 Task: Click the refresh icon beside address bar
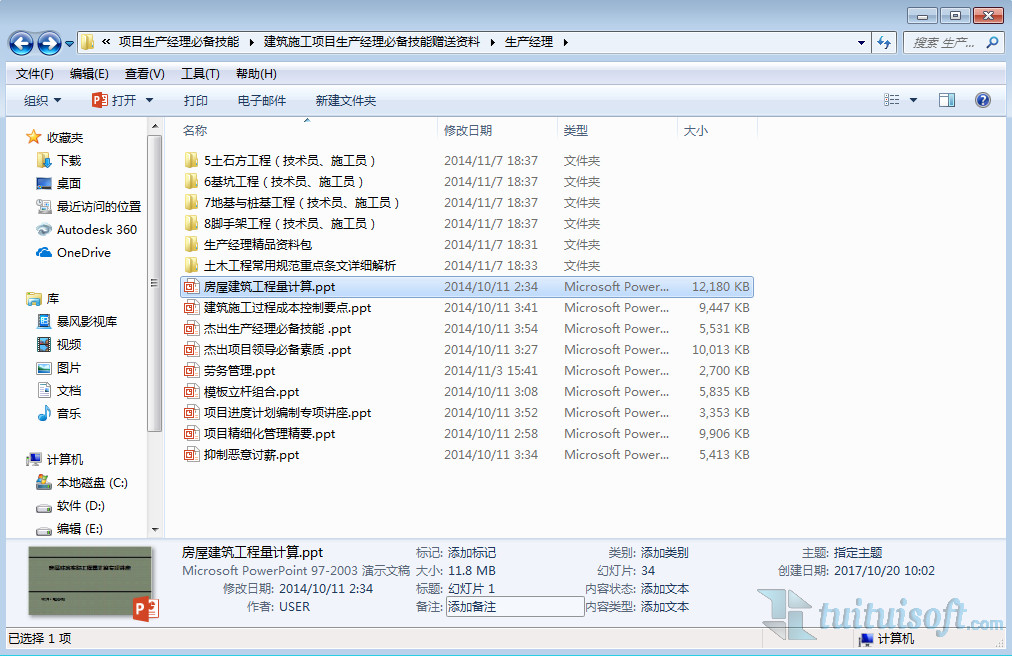[884, 43]
